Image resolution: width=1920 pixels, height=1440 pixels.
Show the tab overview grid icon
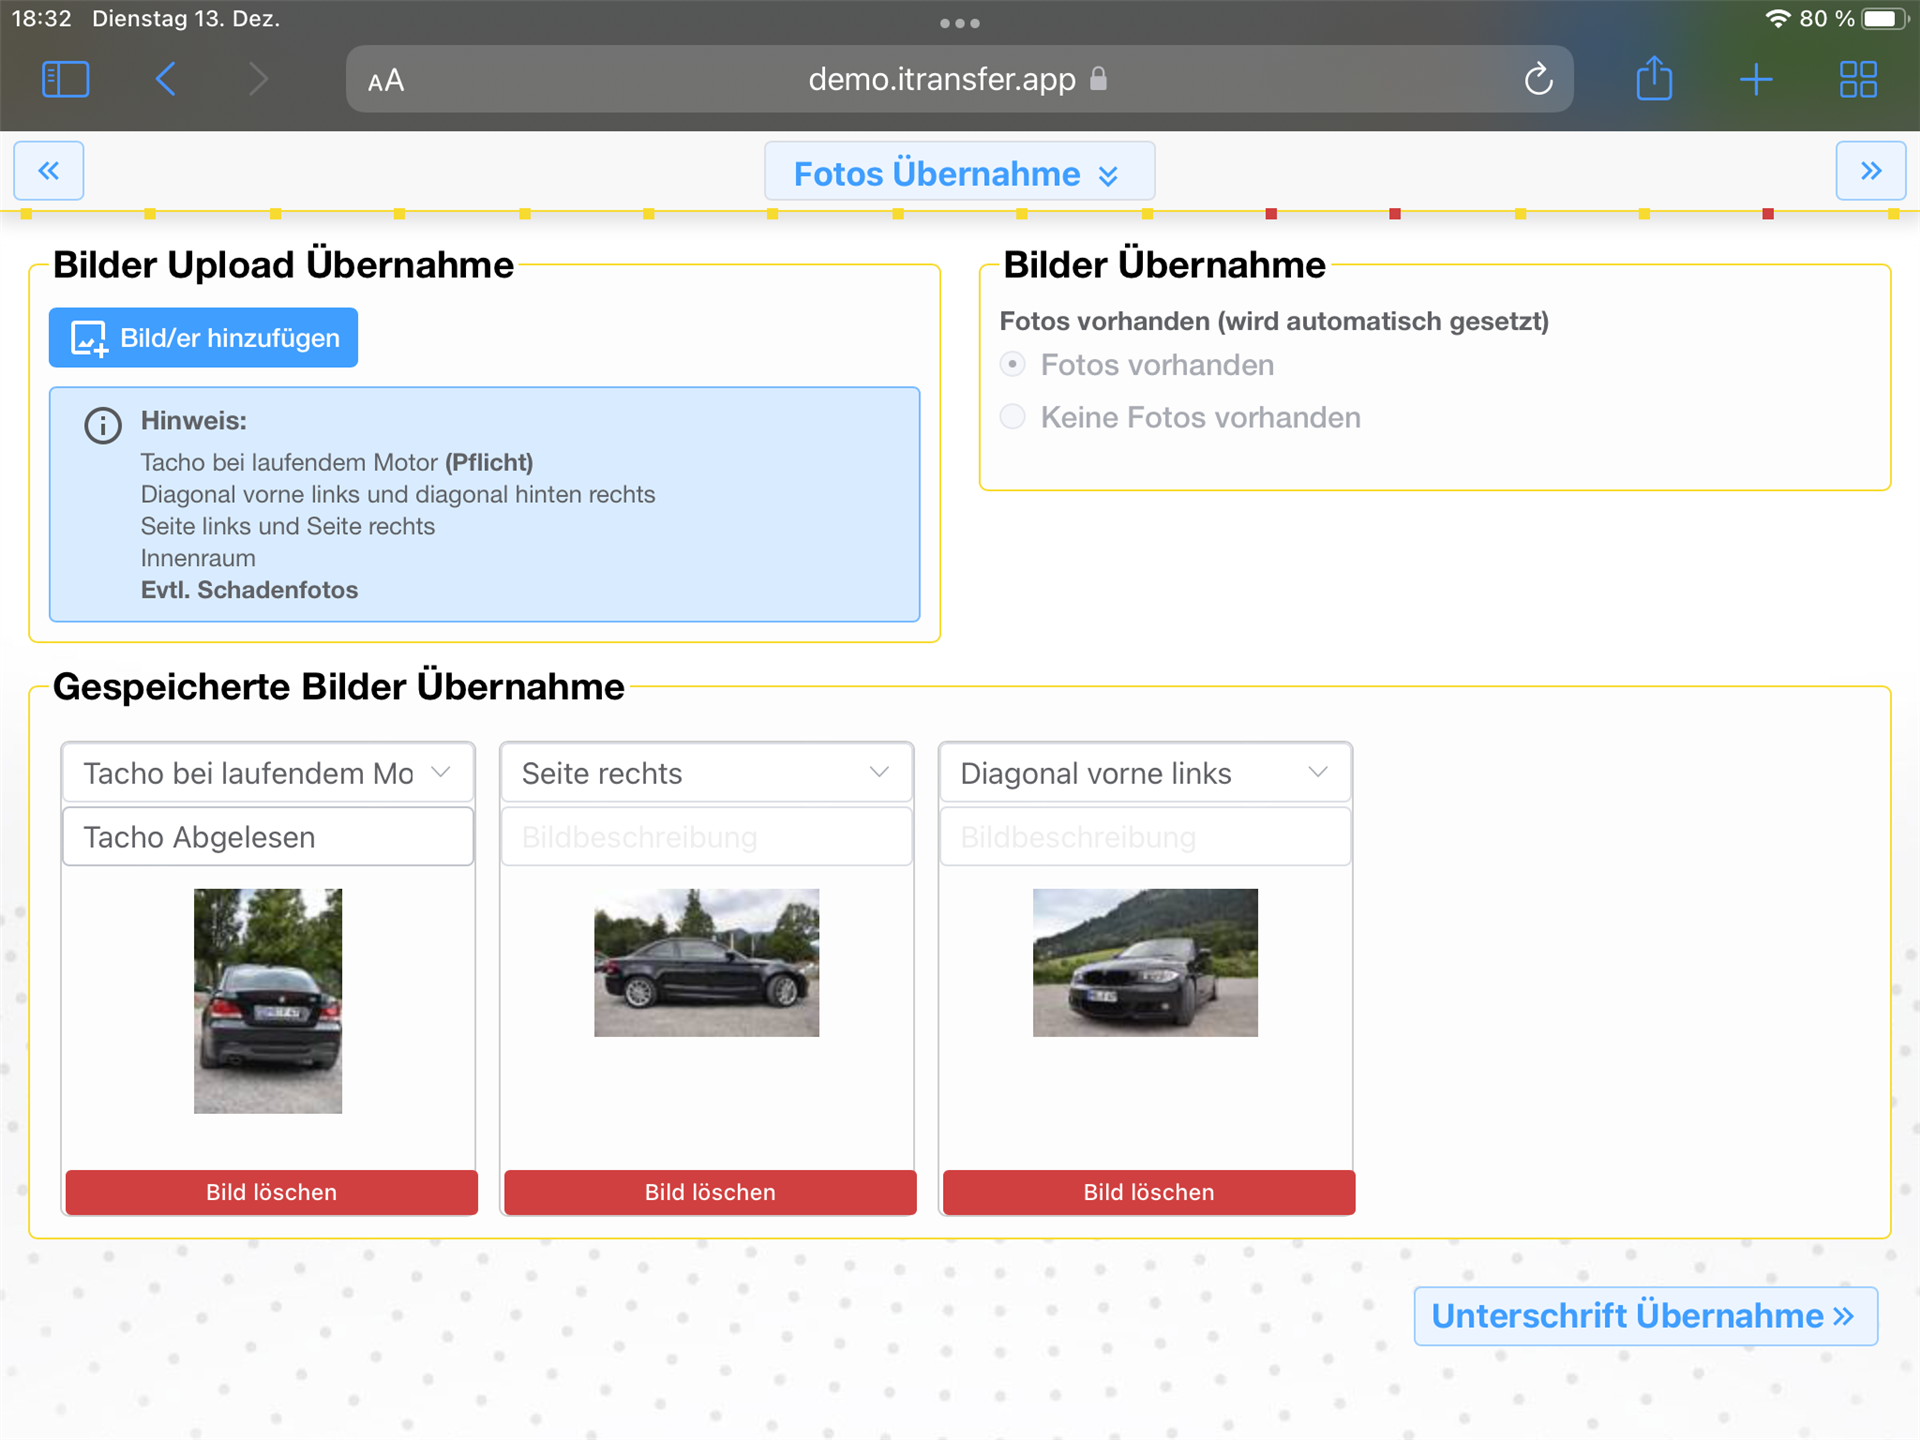[x=1858, y=79]
